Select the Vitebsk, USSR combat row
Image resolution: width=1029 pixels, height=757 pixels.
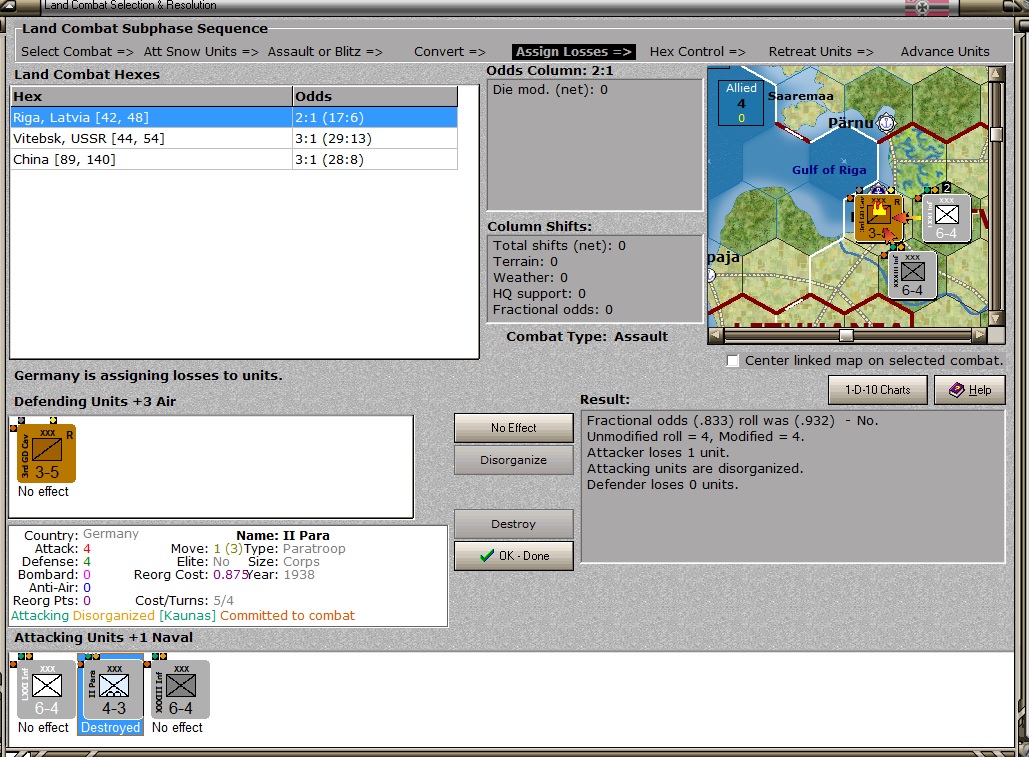(x=234, y=138)
